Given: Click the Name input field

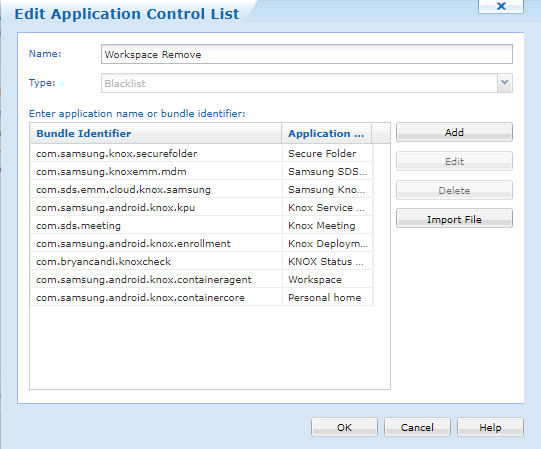Looking at the screenshot, I should [307, 54].
